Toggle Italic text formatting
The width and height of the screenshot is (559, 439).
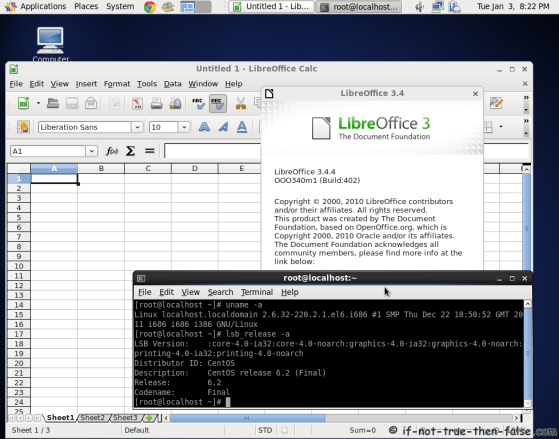point(223,127)
